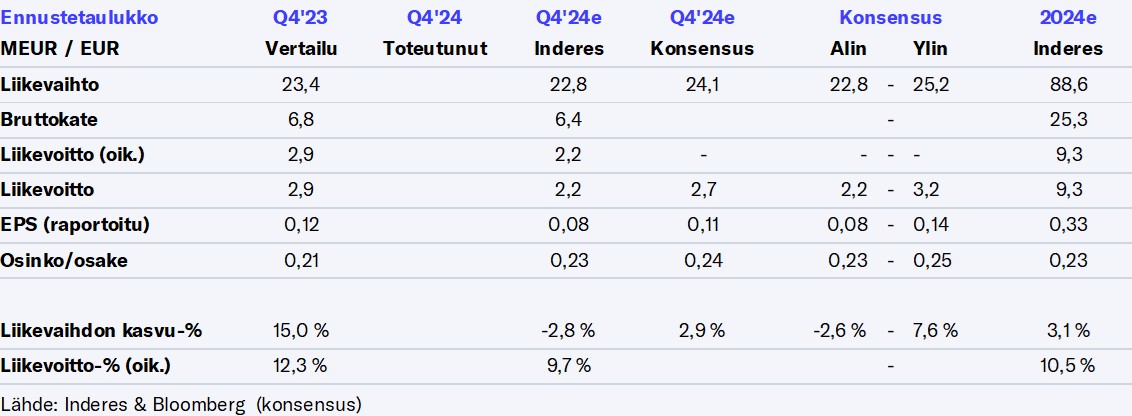Select the Osinko/osake row label
The width and height of the screenshot is (1132, 416).
pyautogui.click(x=65, y=260)
